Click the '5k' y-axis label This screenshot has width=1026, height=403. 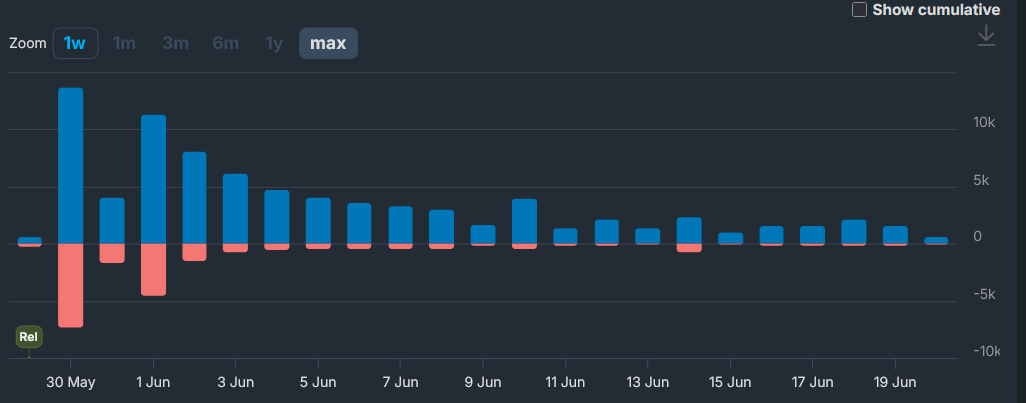click(981, 180)
